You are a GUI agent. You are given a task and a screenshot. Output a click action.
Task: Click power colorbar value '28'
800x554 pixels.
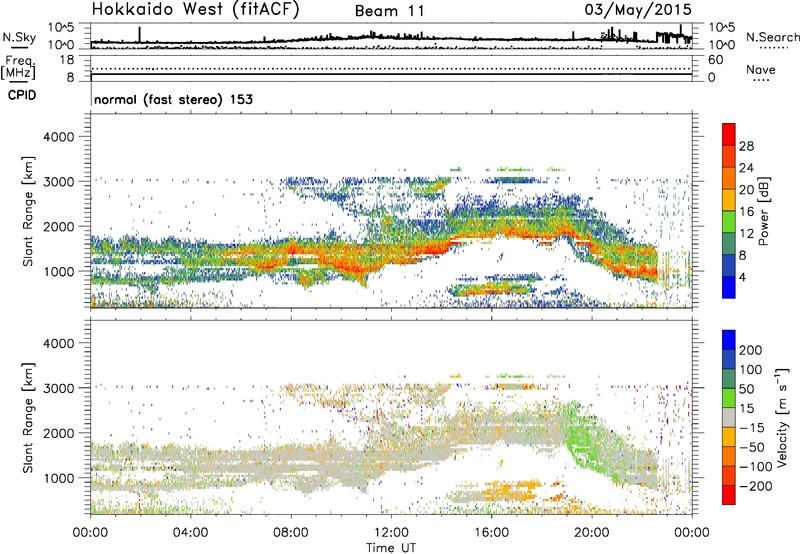click(746, 146)
